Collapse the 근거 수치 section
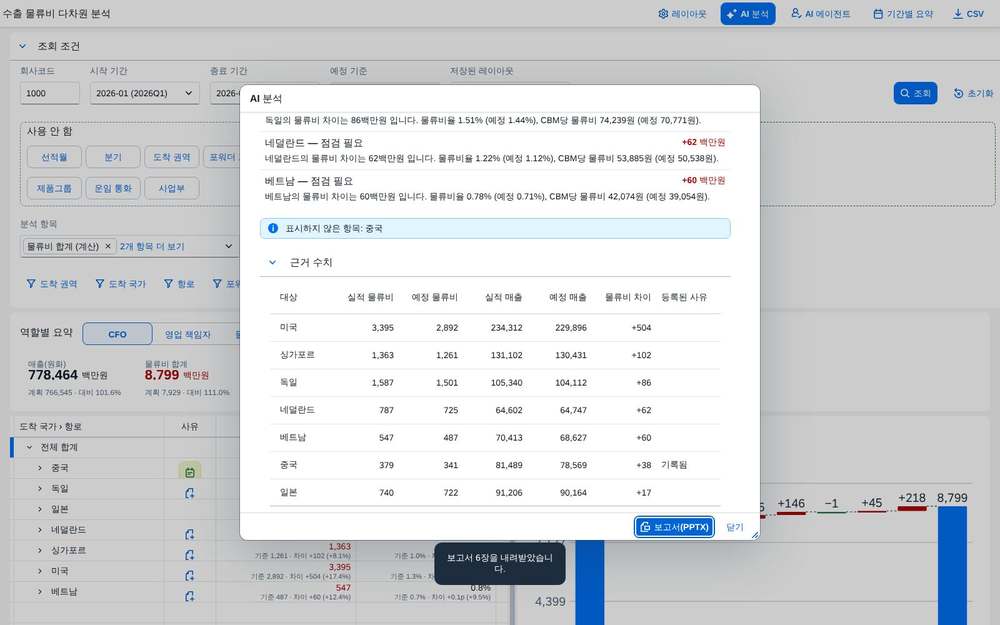 click(272, 262)
